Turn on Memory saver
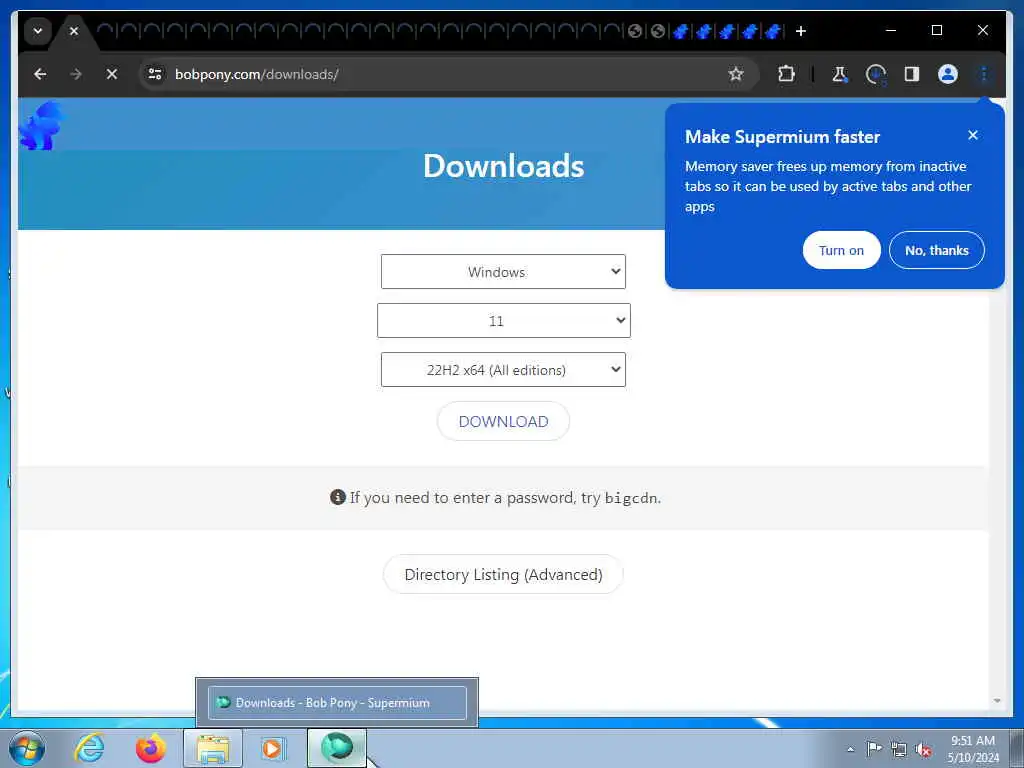Image resolution: width=1024 pixels, height=768 pixels. pyautogui.click(x=841, y=250)
